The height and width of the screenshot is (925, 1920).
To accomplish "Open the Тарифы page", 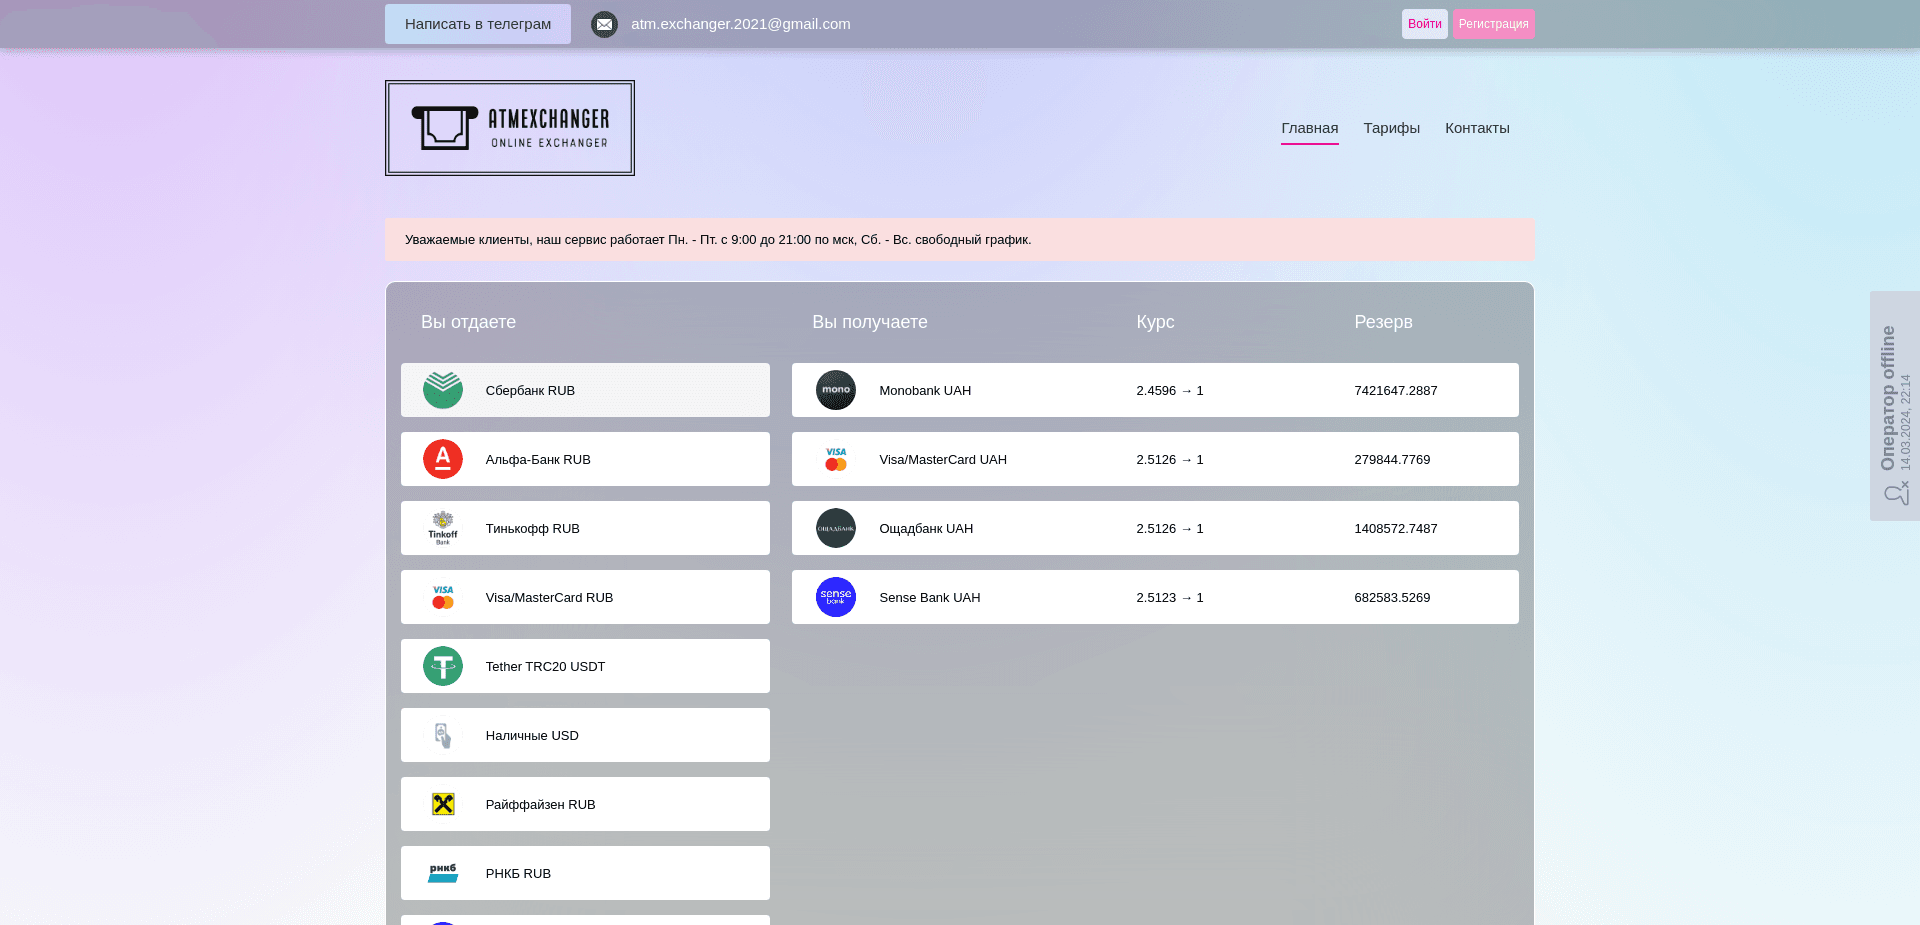I will coord(1391,128).
